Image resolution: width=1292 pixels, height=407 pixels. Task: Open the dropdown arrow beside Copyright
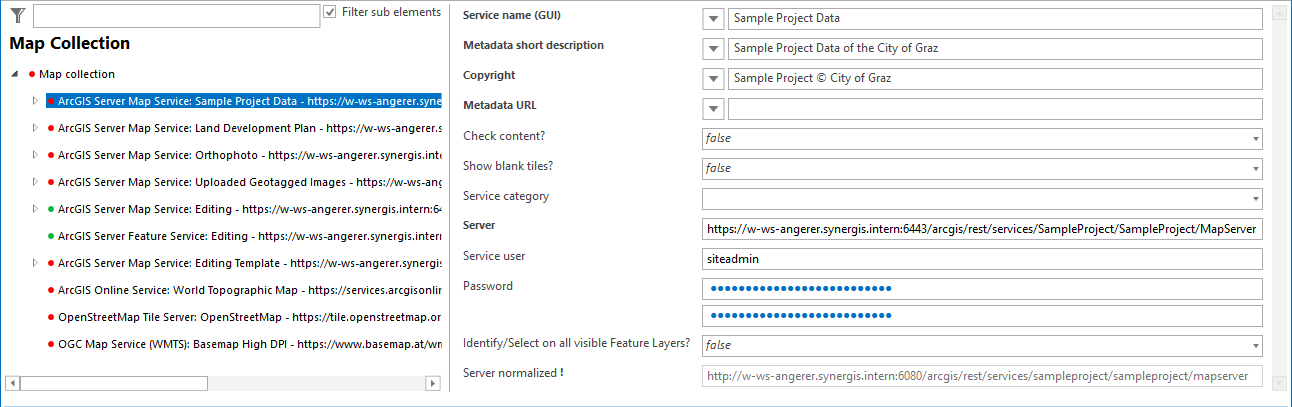point(713,78)
